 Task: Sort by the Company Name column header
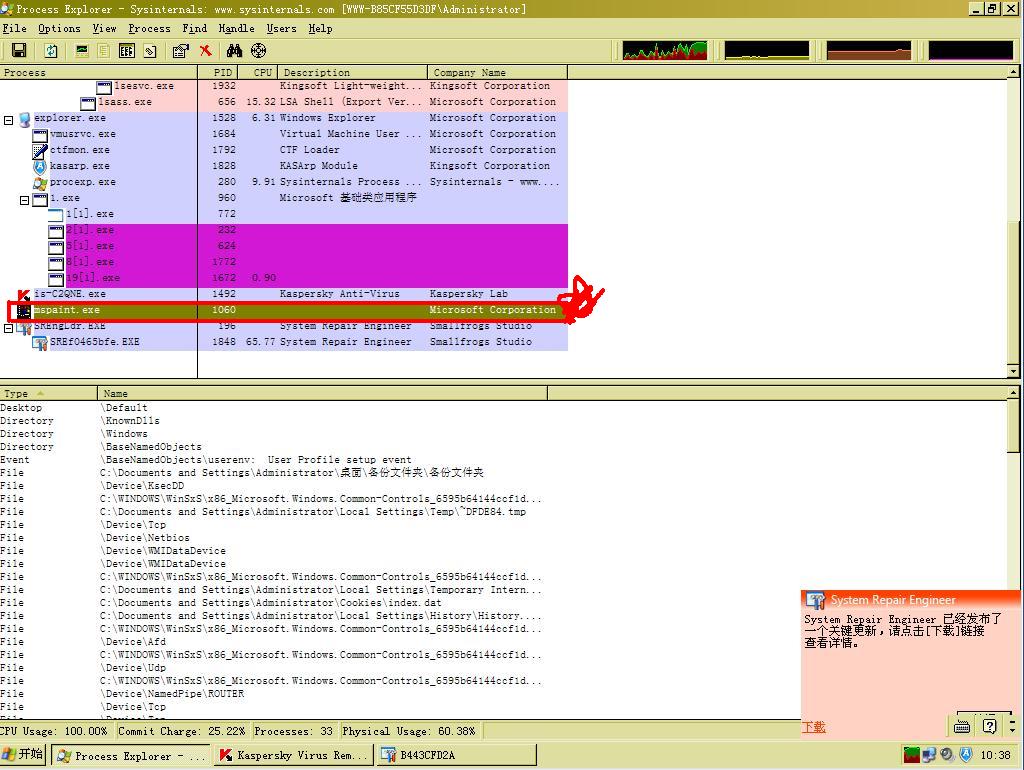[x=497, y=72]
